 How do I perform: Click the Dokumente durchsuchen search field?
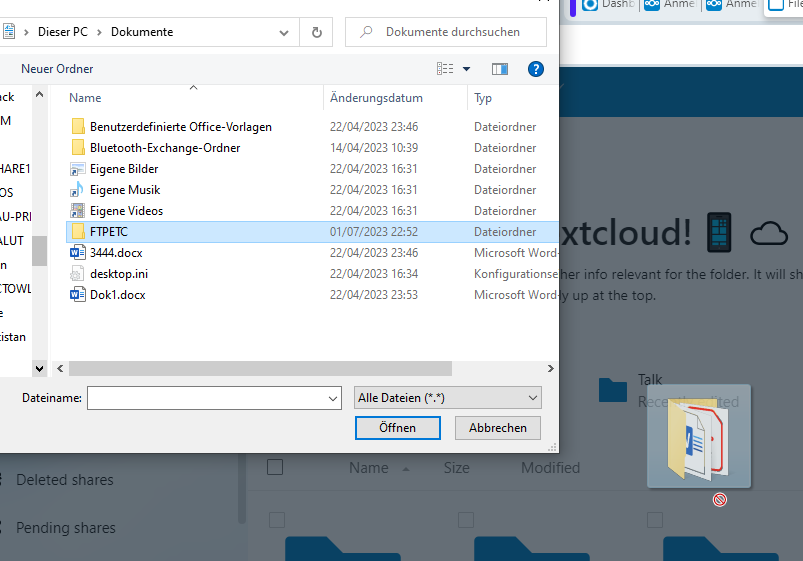click(446, 32)
